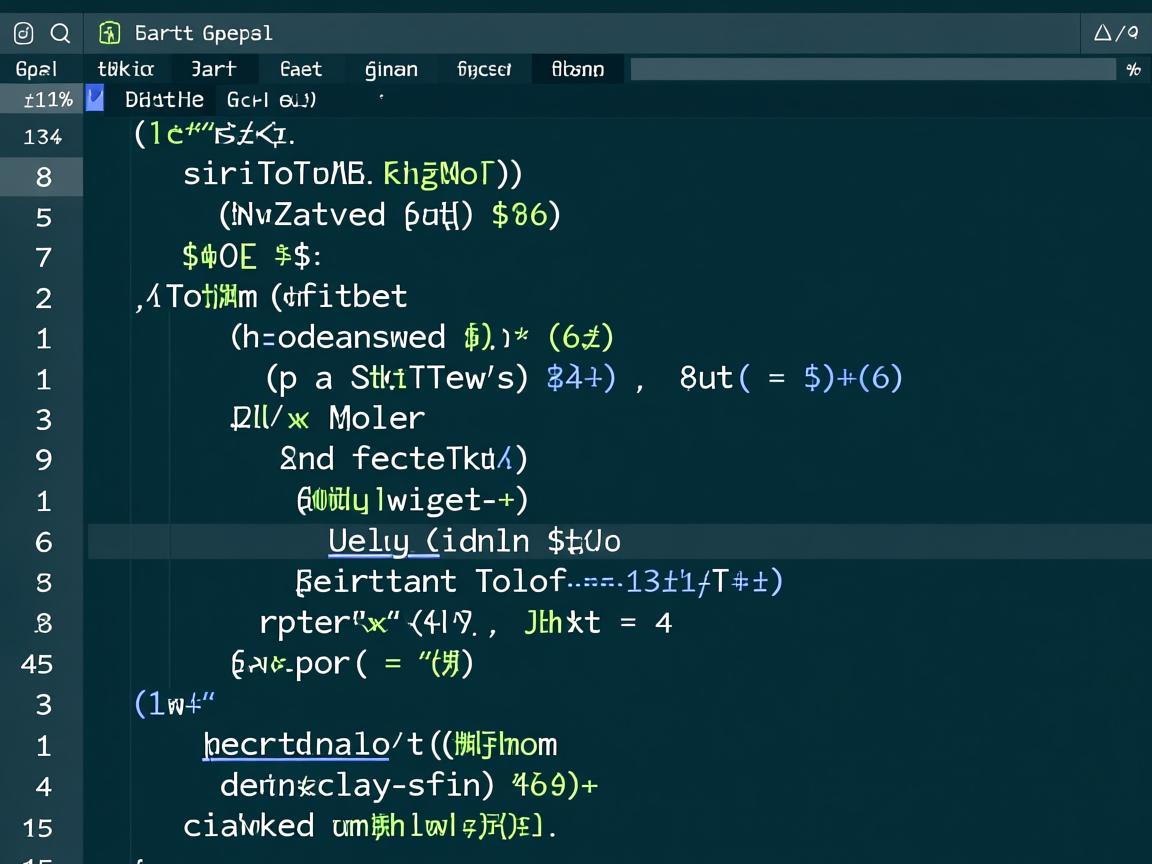Viewport: 1152px width, 864px height.
Task: Click the 11% zoom indicator
Action: click(x=48, y=99)
